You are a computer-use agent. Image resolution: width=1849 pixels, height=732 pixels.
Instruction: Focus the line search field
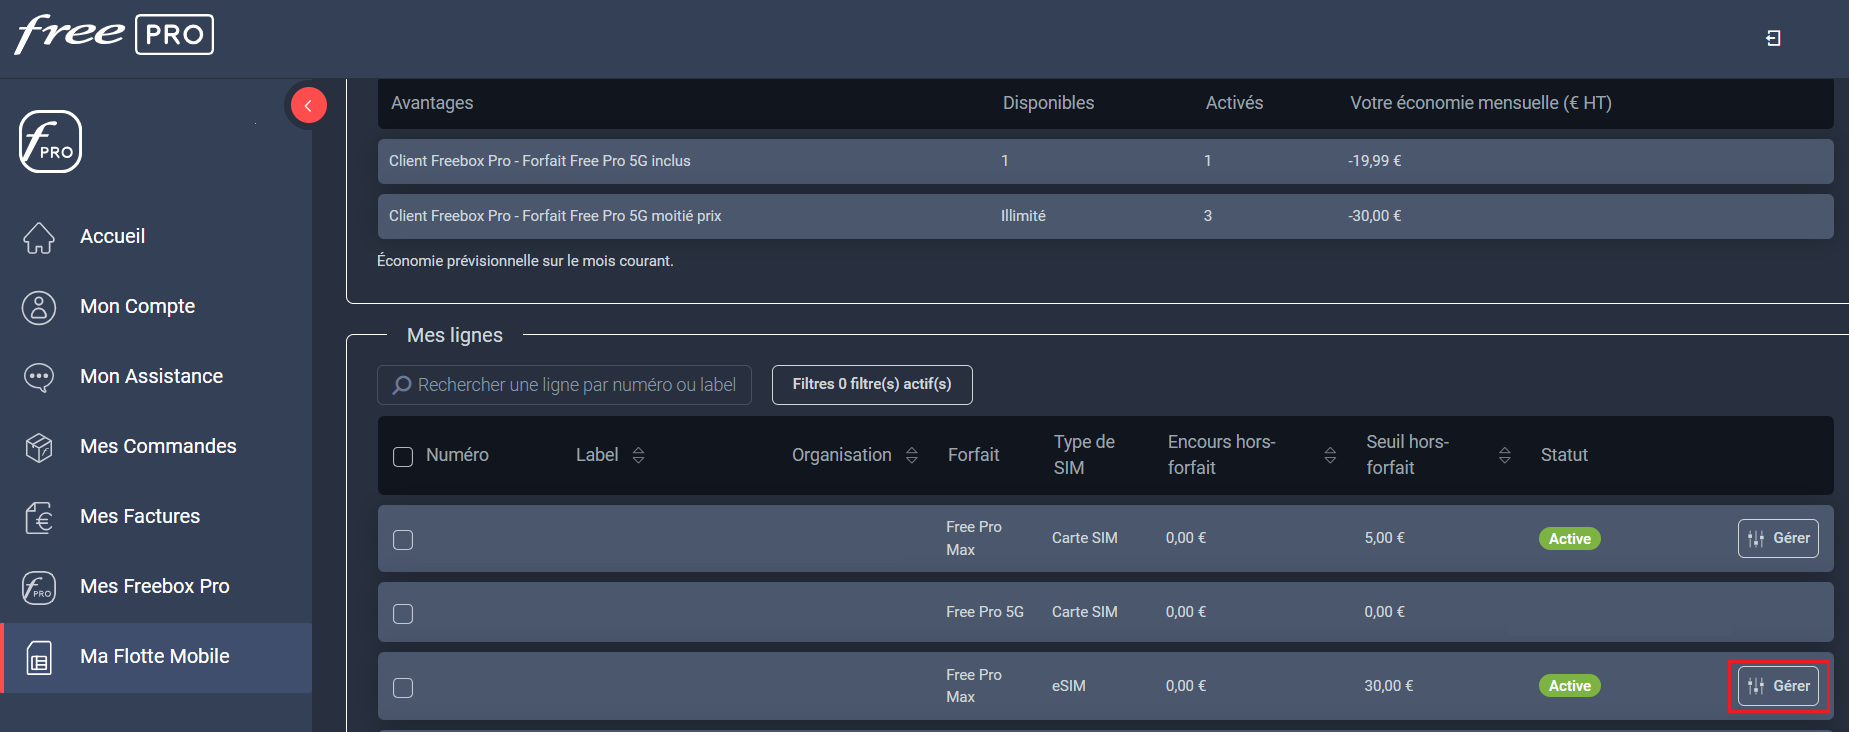[x=564, y=385]
